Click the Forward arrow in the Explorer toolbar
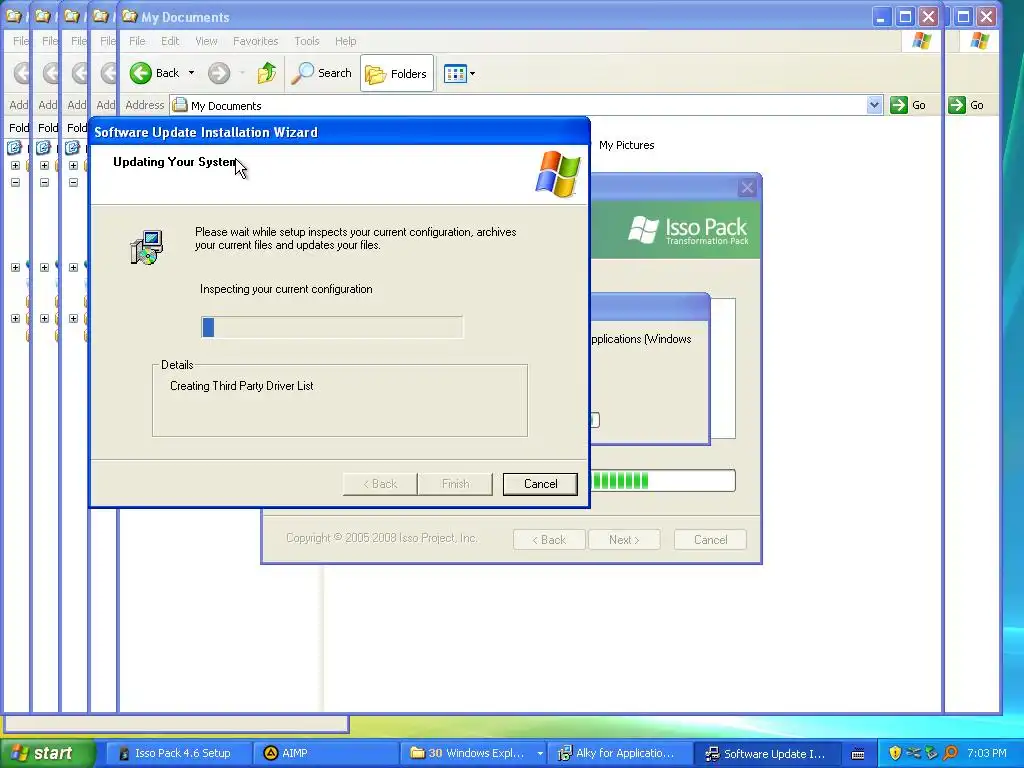 click(219, 73)
